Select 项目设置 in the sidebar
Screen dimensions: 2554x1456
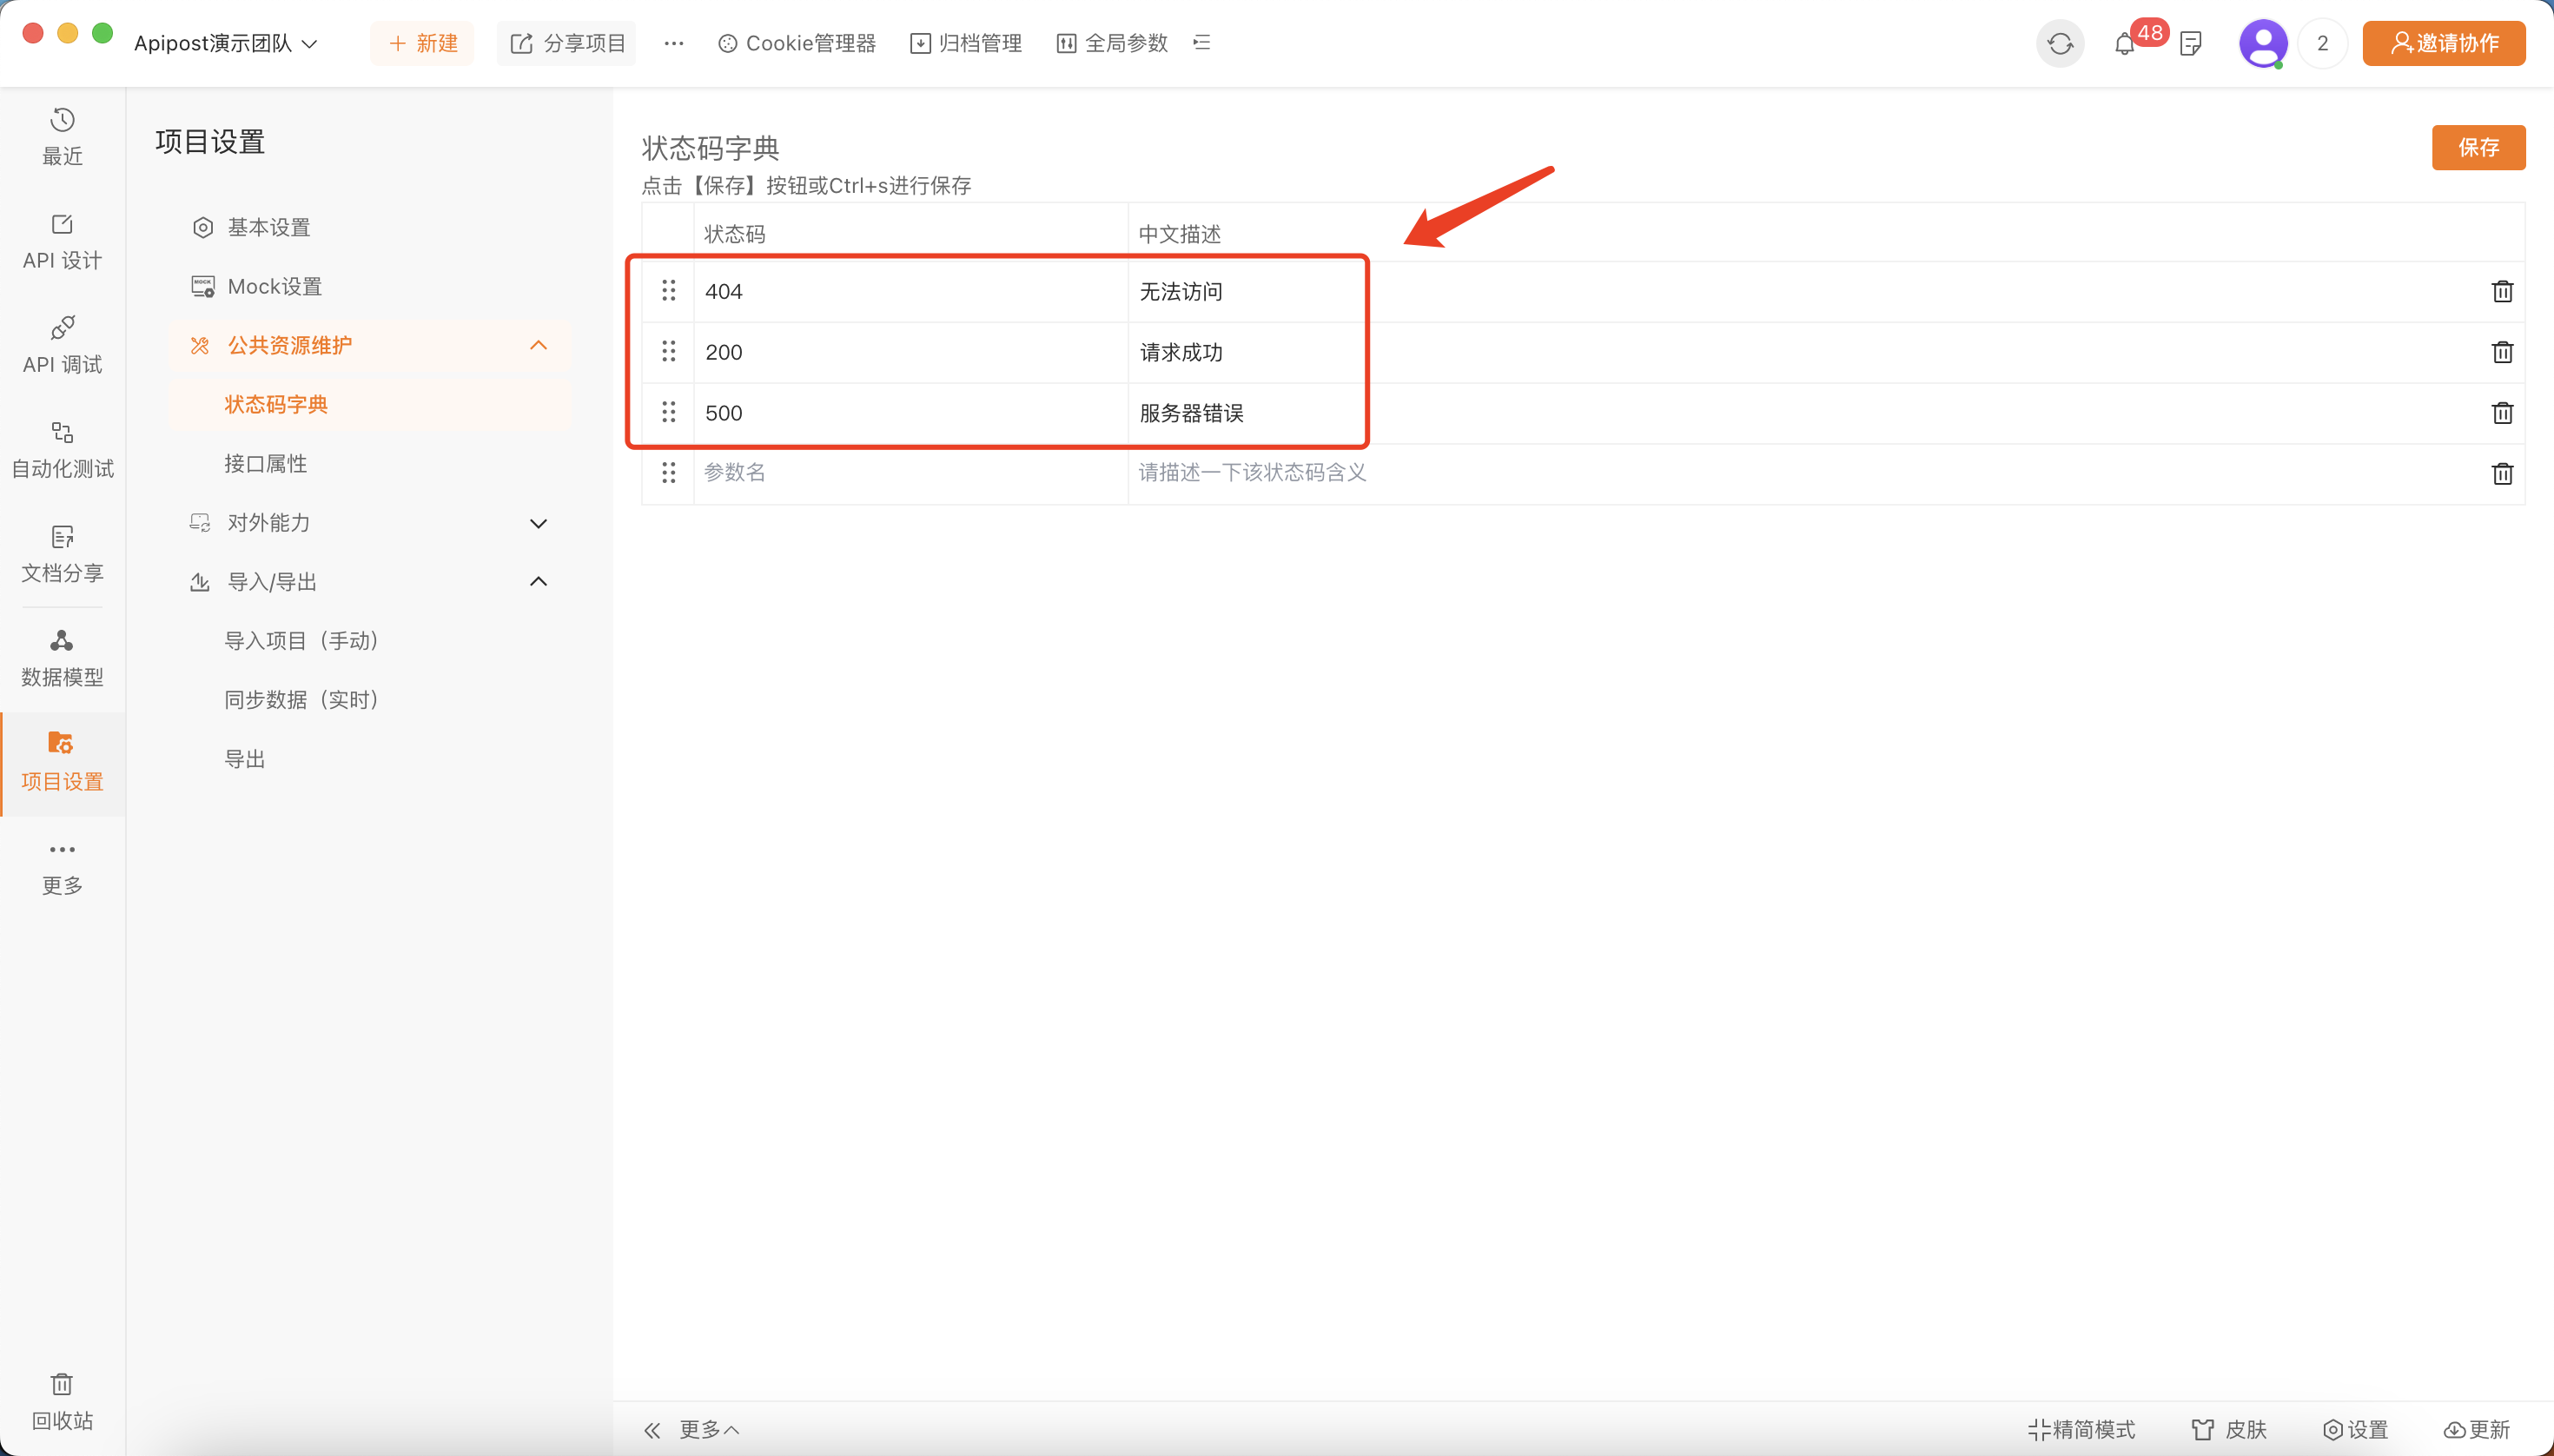62,762
